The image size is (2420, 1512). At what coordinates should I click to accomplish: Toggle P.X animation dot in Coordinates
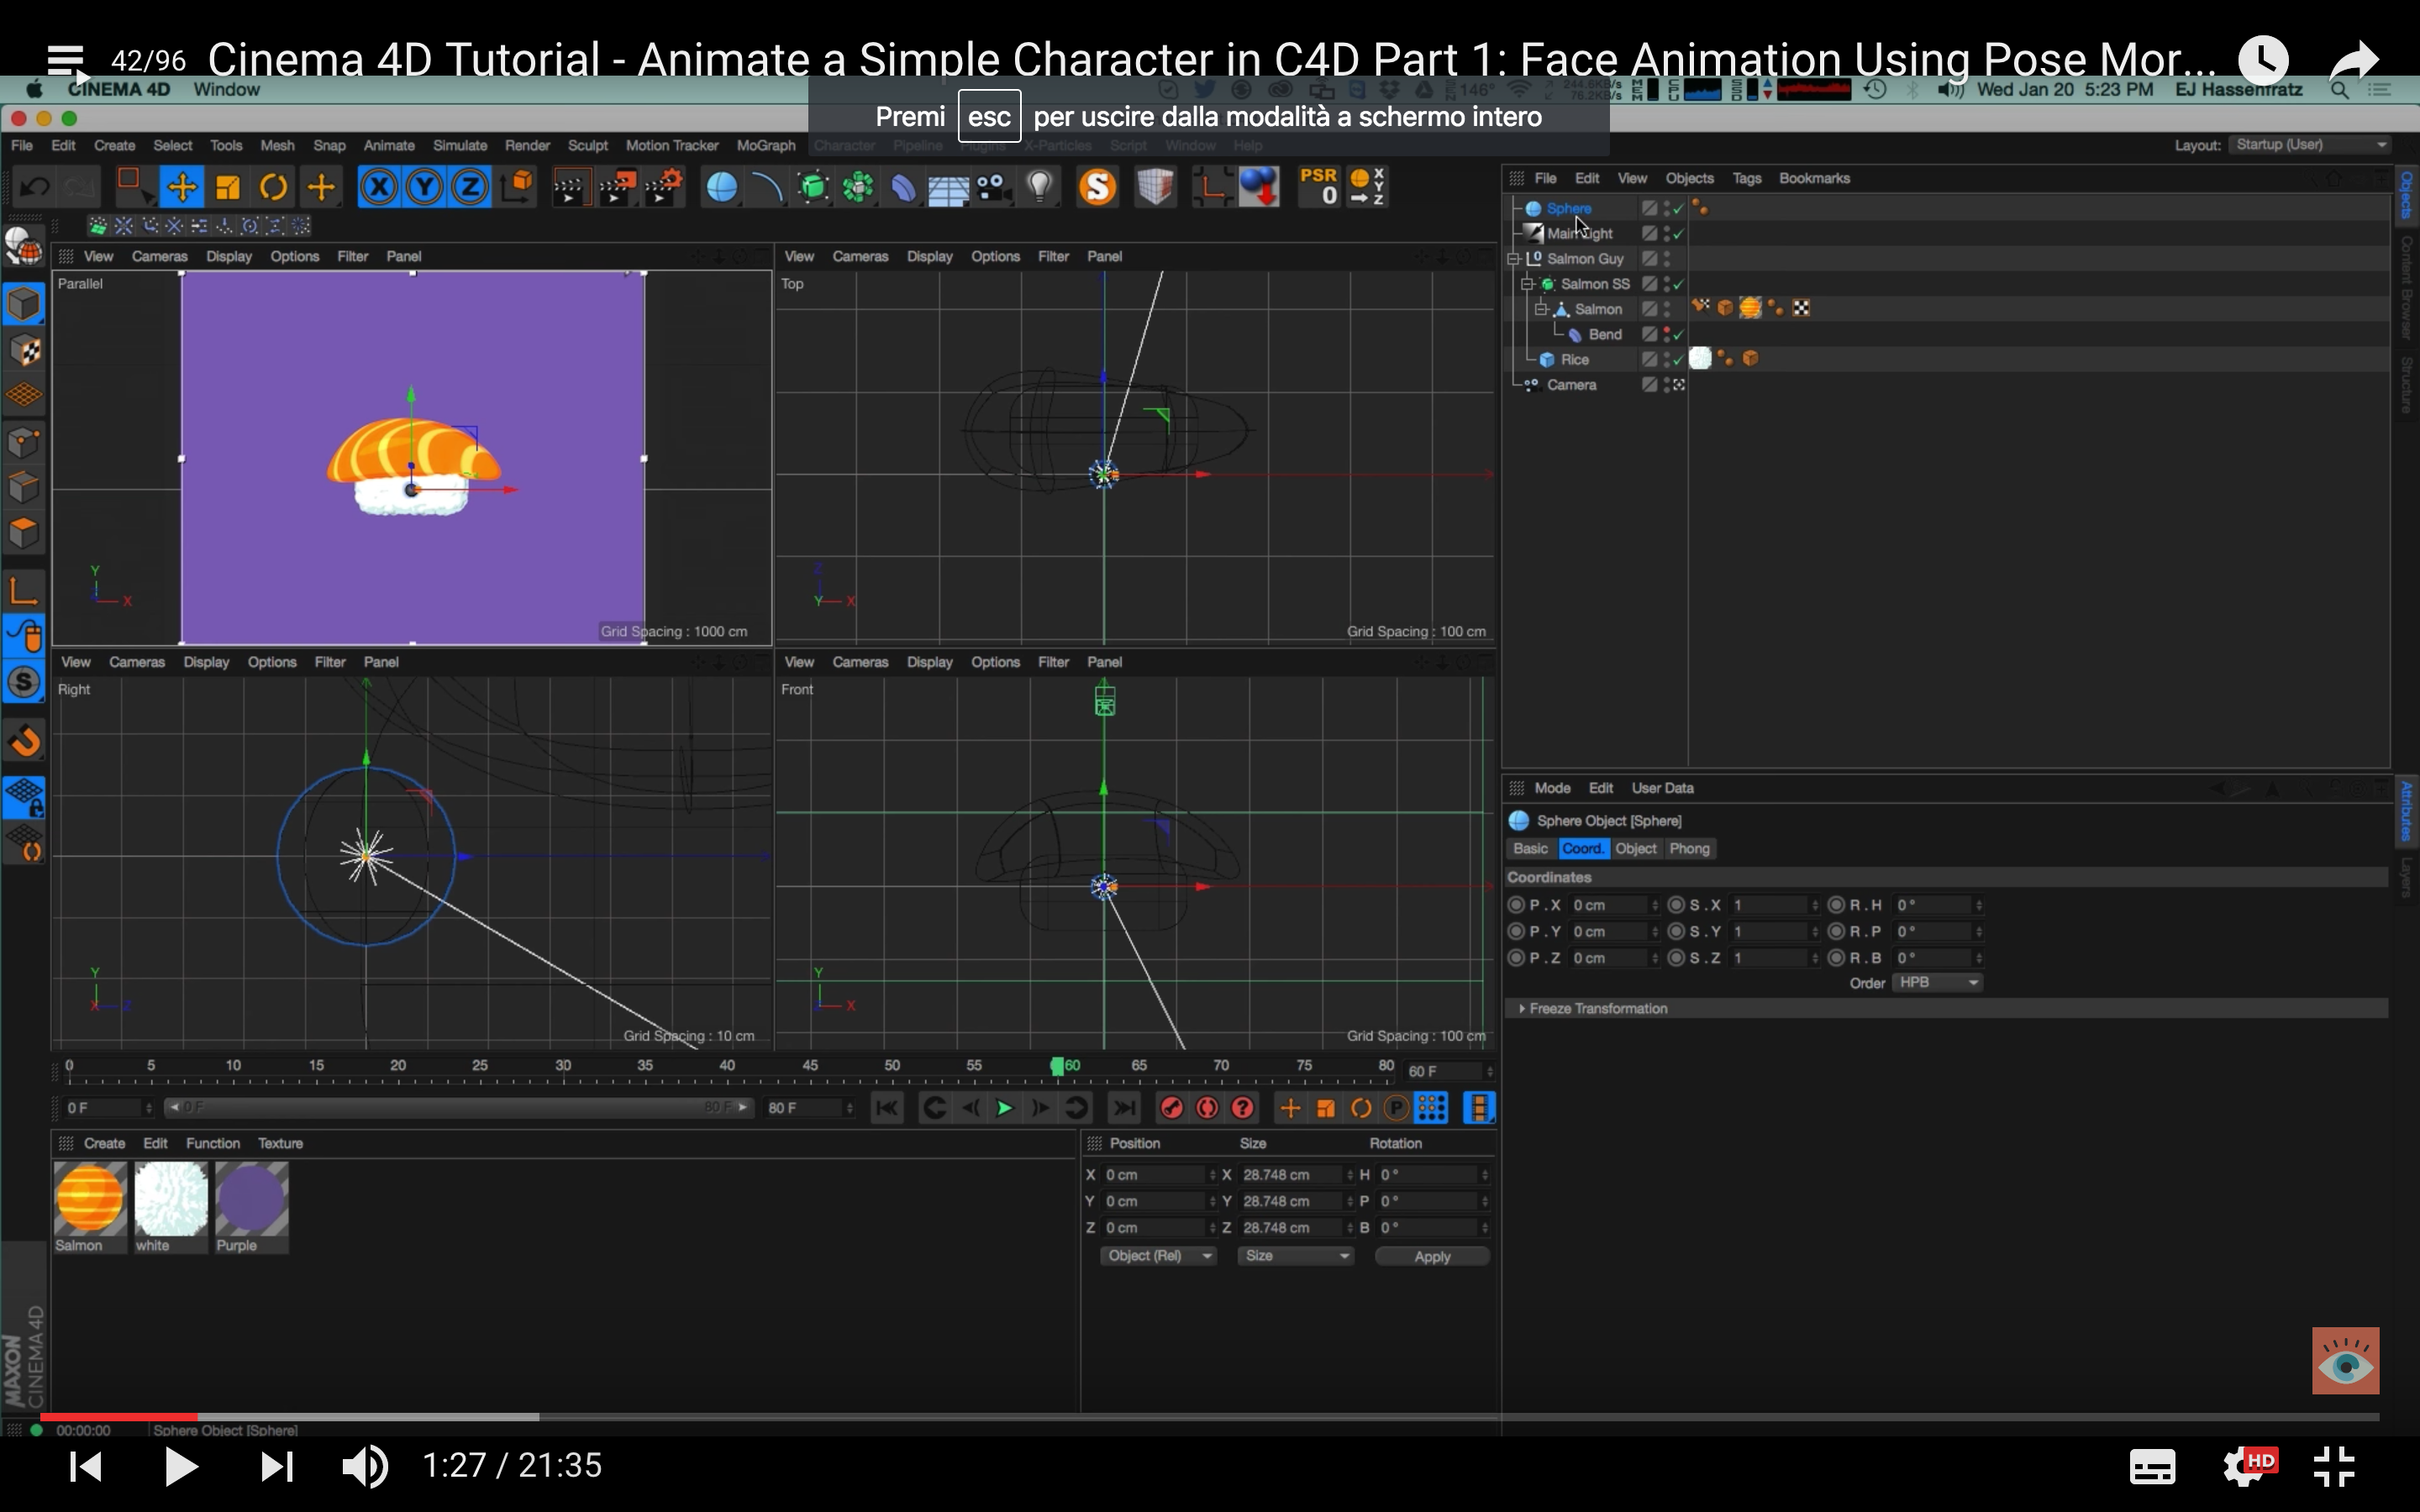(x=1516, y=905)
